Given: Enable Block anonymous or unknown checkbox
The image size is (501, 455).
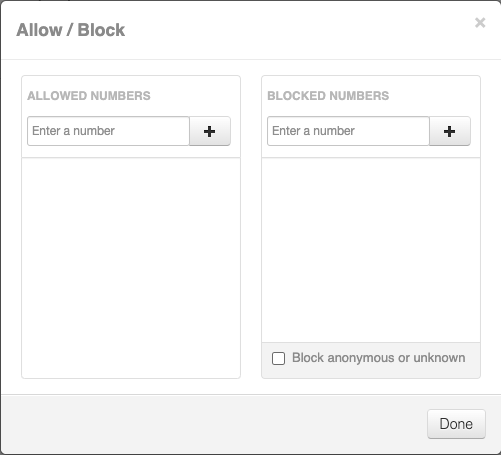Looking at the screenshot, I should click(278, 359).
